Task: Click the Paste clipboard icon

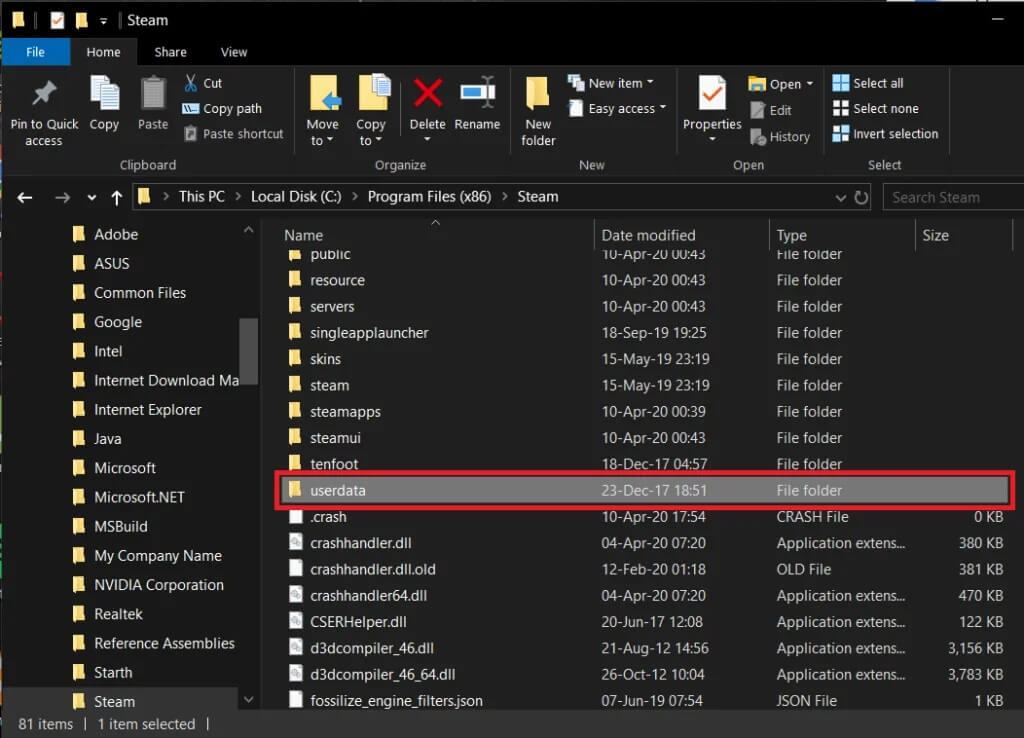Action: (153, 93)
